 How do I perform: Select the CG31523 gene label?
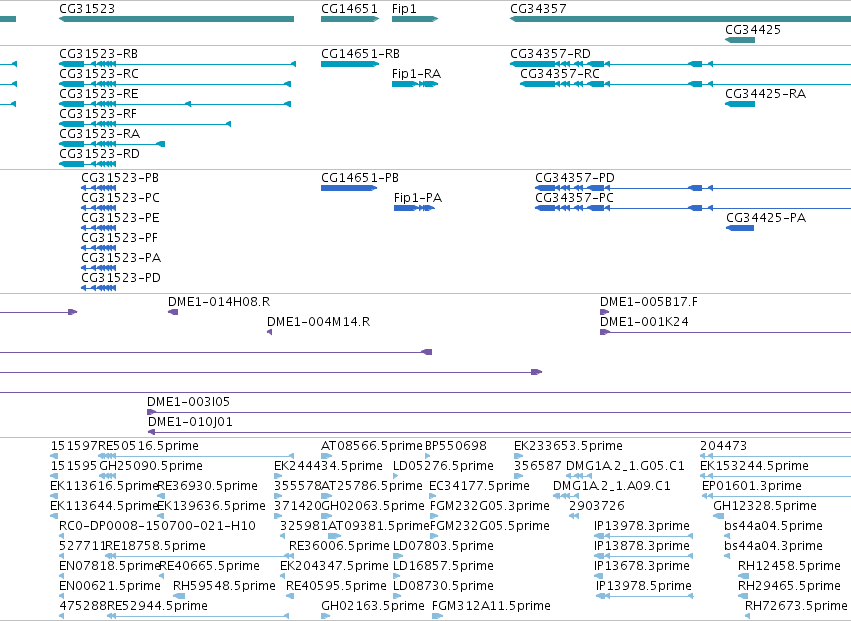pos(87,9)
